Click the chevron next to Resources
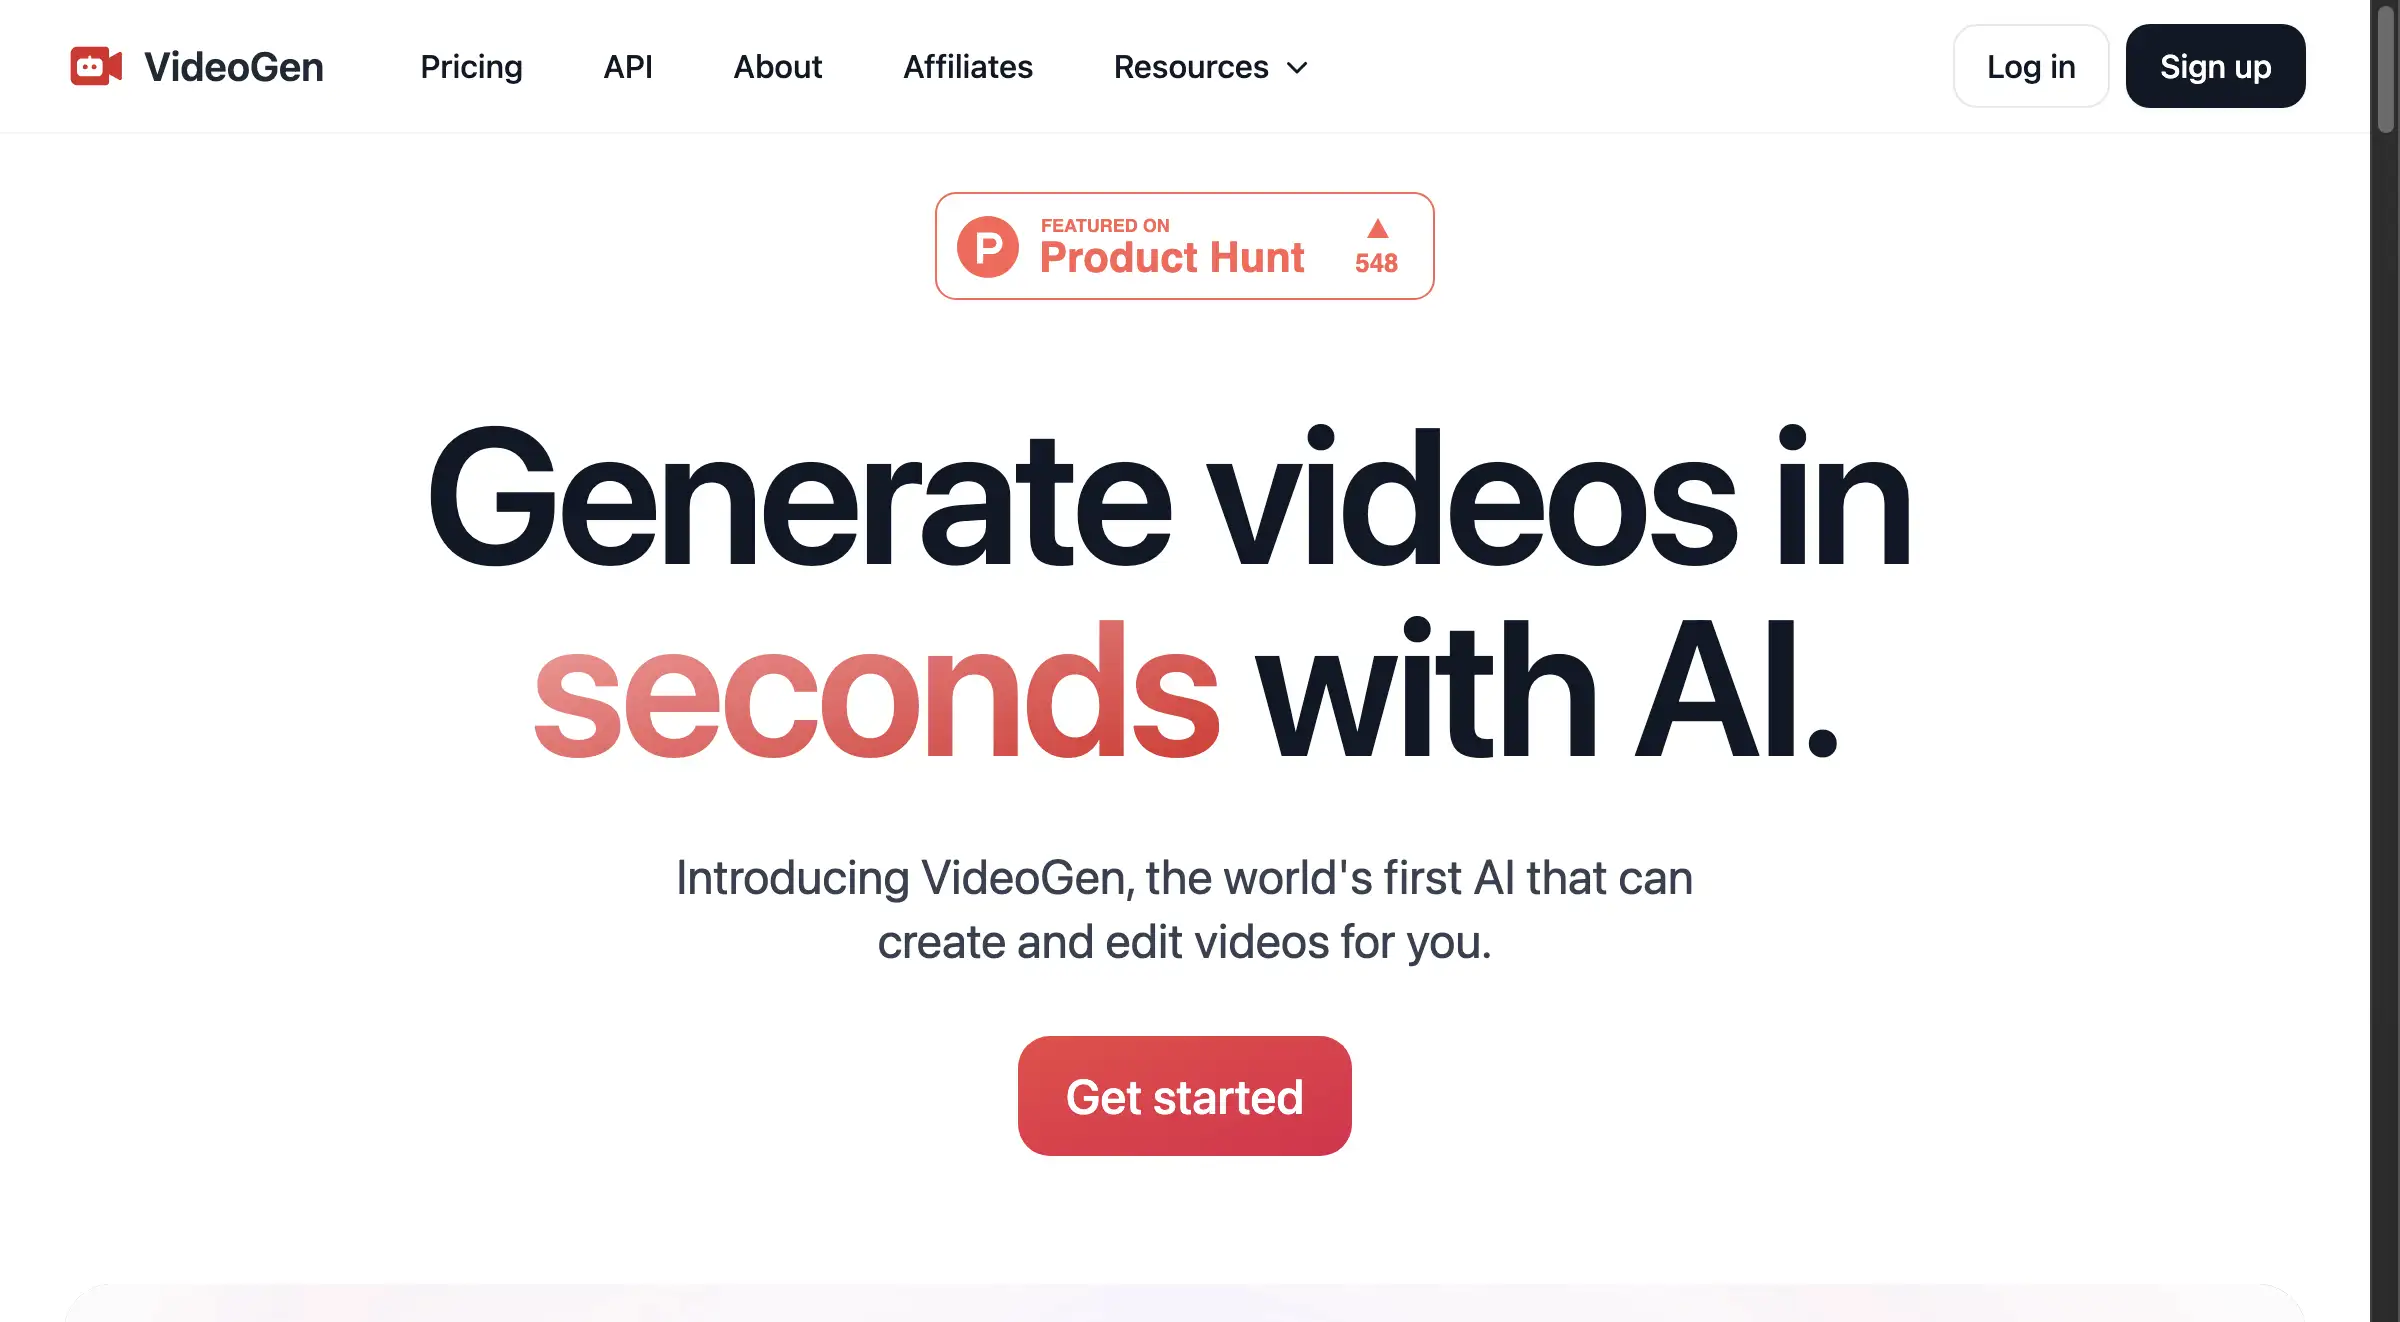Viewport: 2400px width, 1322px height. point(1300,65)
